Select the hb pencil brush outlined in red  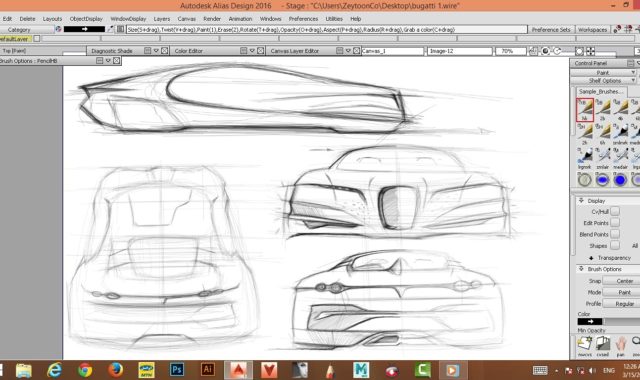point(584,109)
